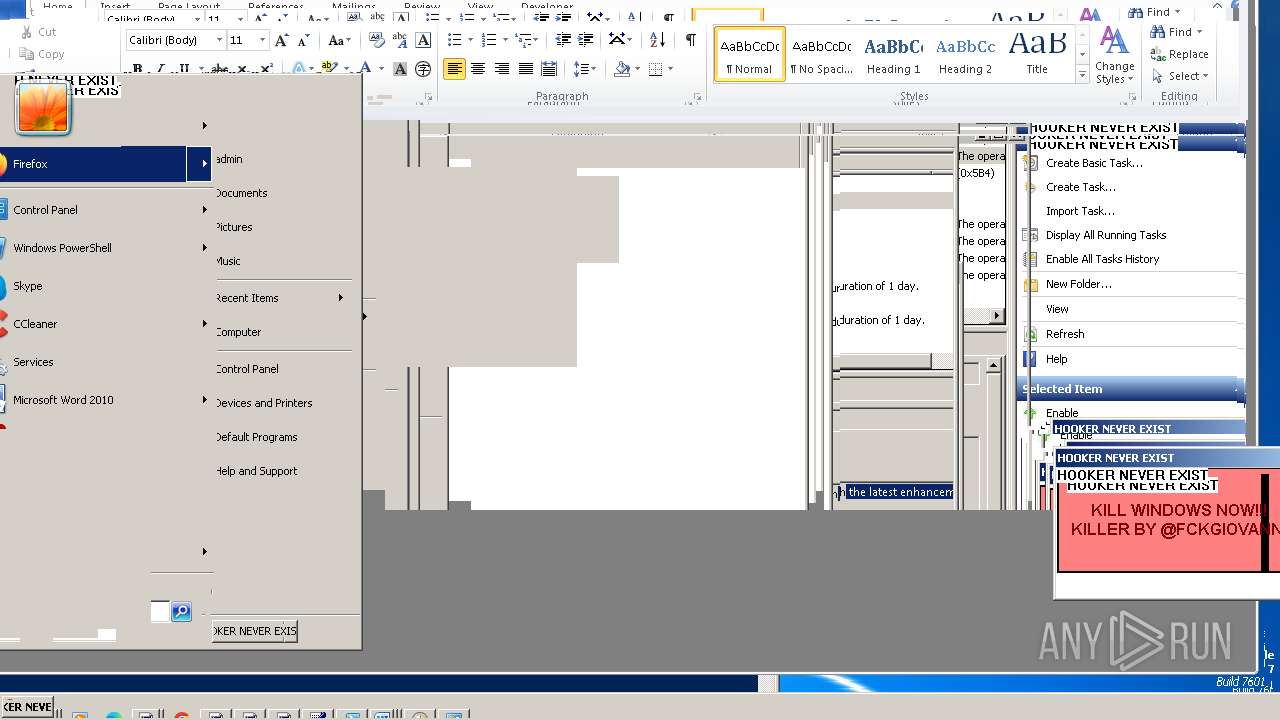
Task: Click the Numbering list icon
Action: tap(491, 40)
